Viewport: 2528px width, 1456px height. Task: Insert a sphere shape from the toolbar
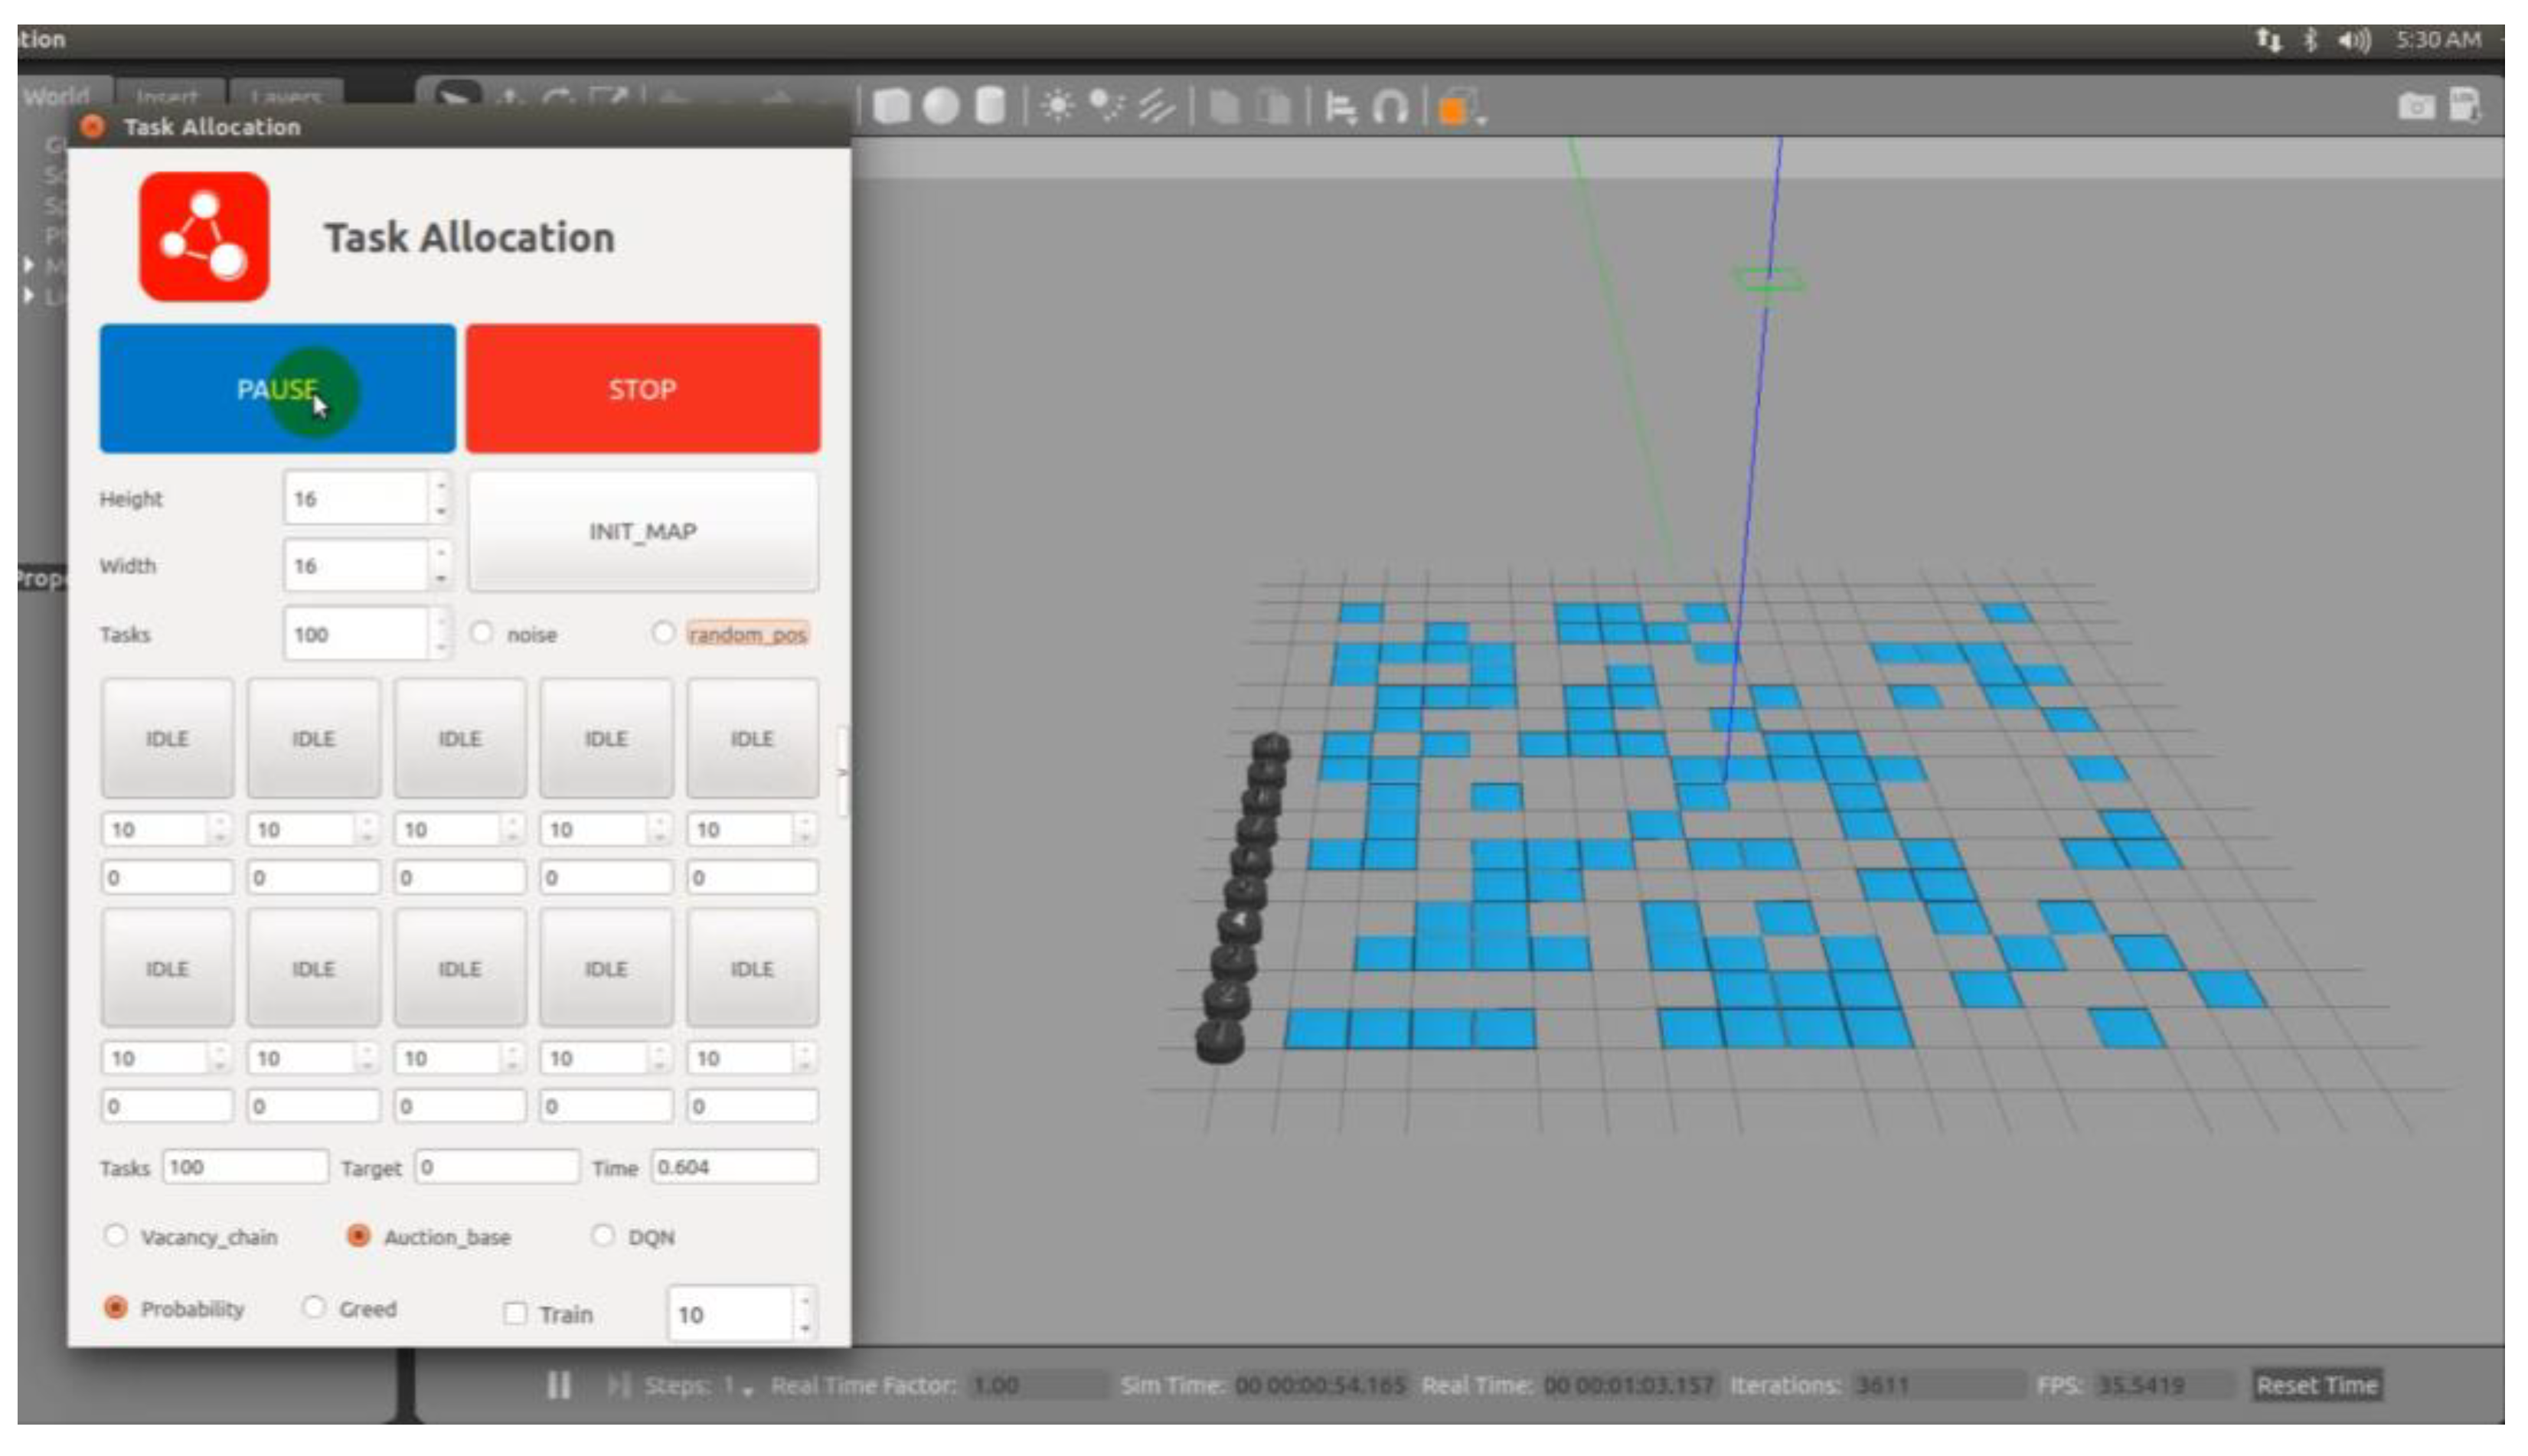[940, 106]
